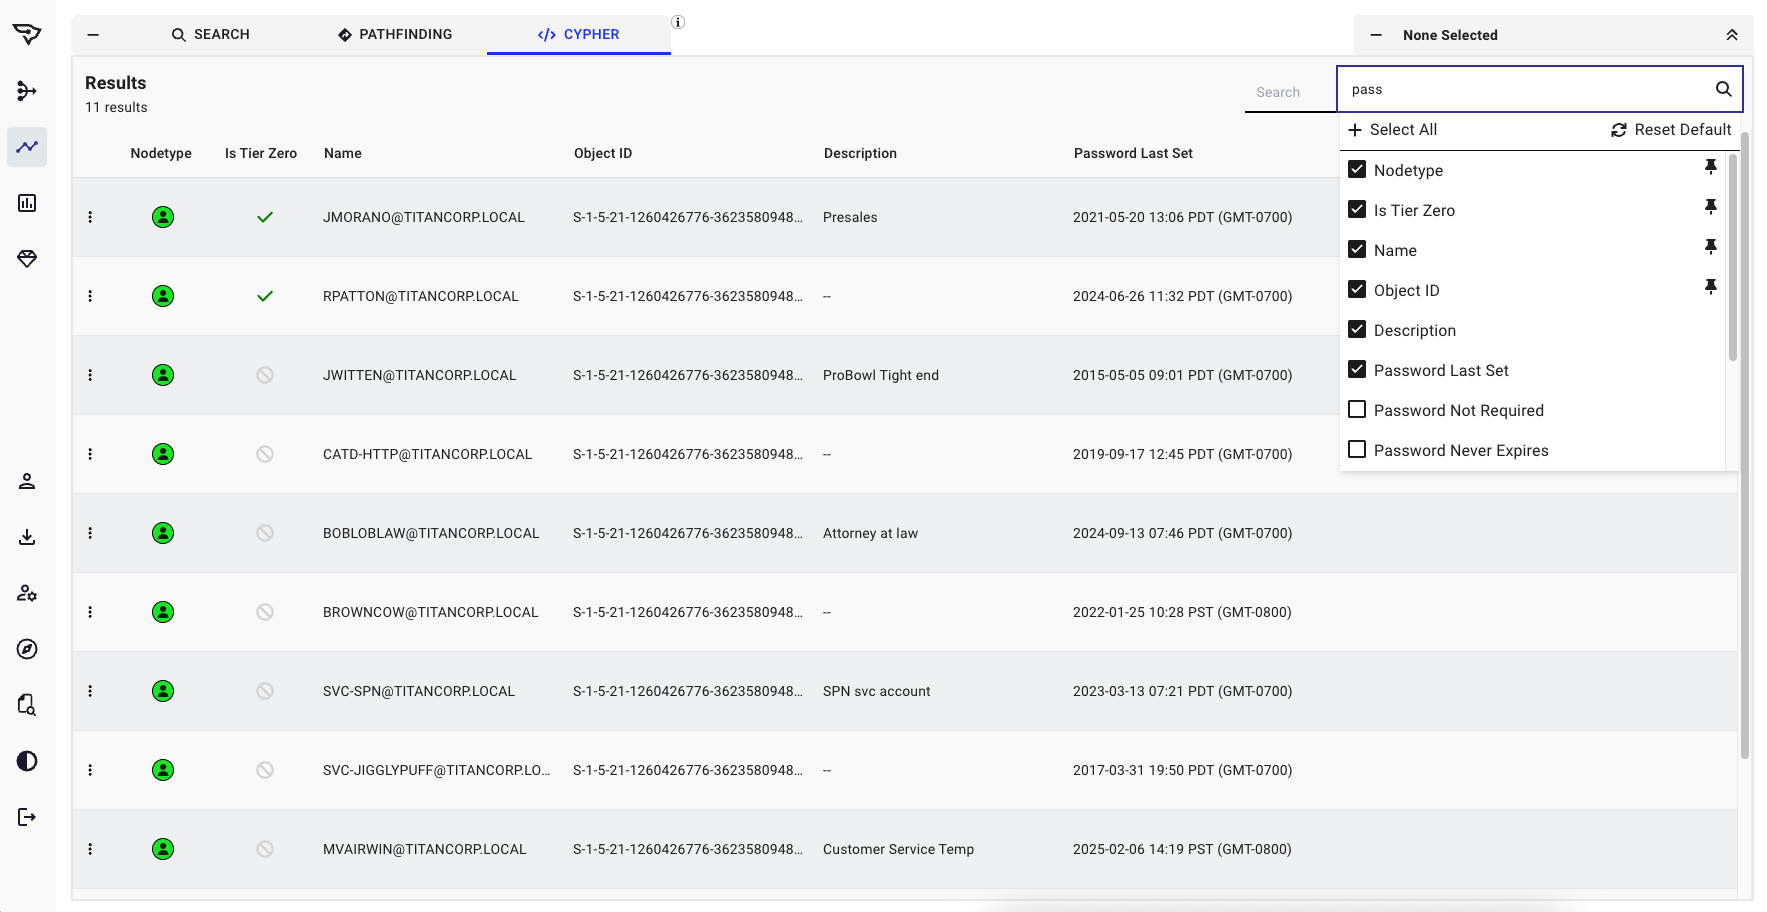Switch to the SEARCH tab
This screenshot has width=1767, height=912.
pos(210,34)
